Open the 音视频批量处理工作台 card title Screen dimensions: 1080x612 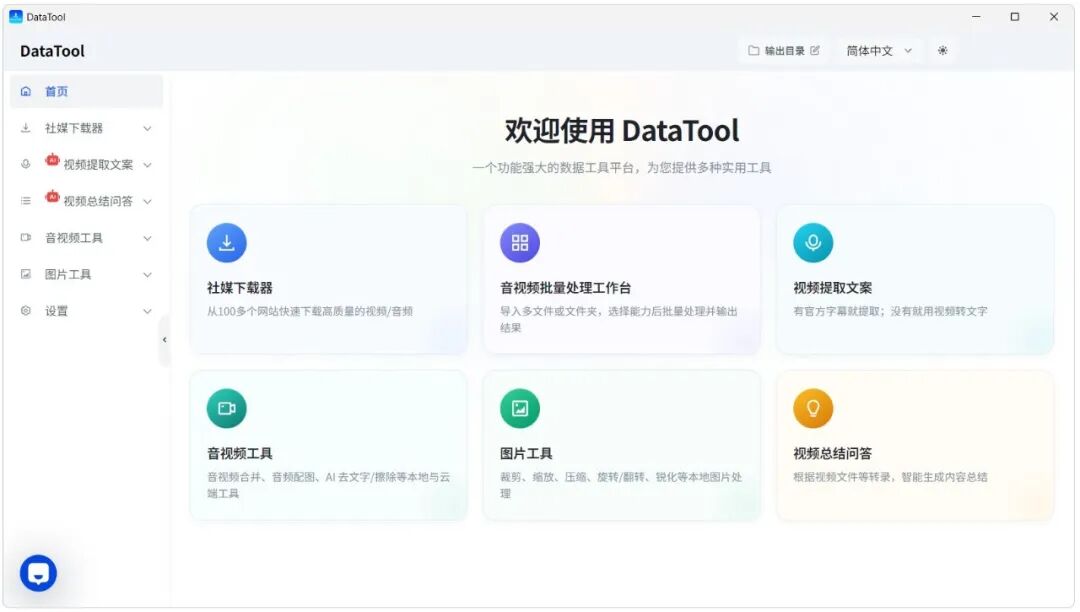coord(565,288)
